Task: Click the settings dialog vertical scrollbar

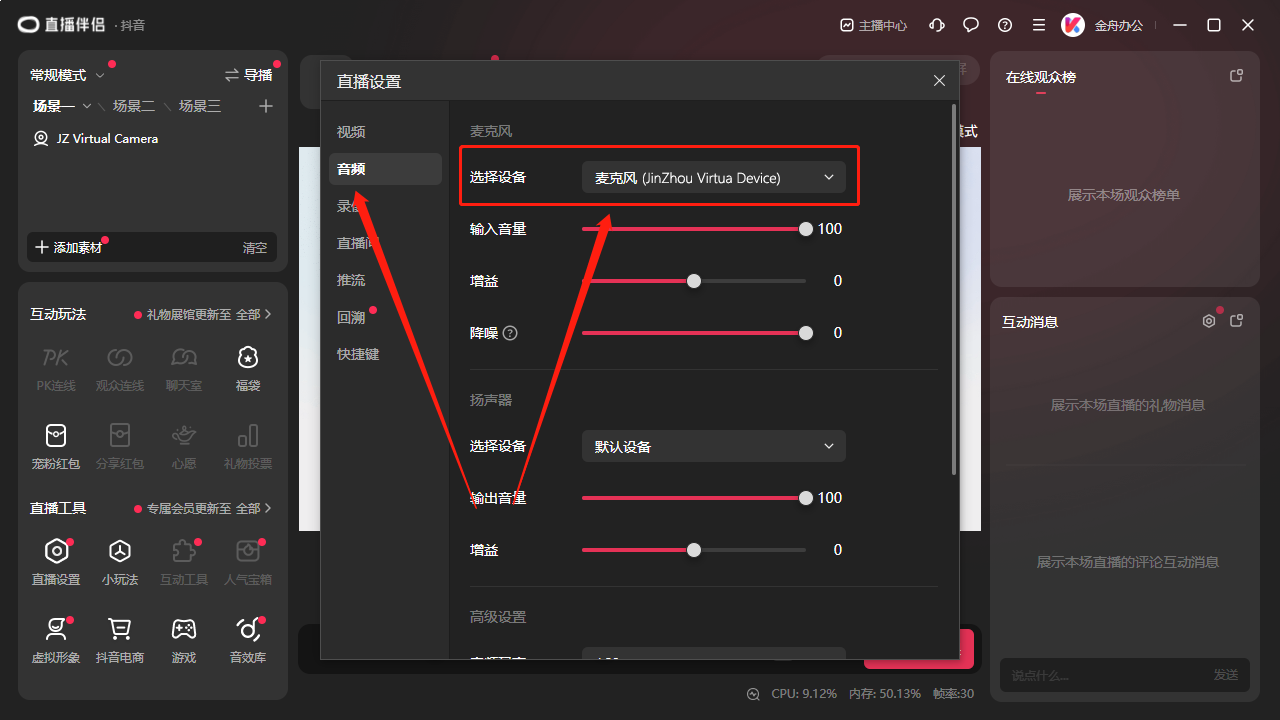Action: (953, 288)
